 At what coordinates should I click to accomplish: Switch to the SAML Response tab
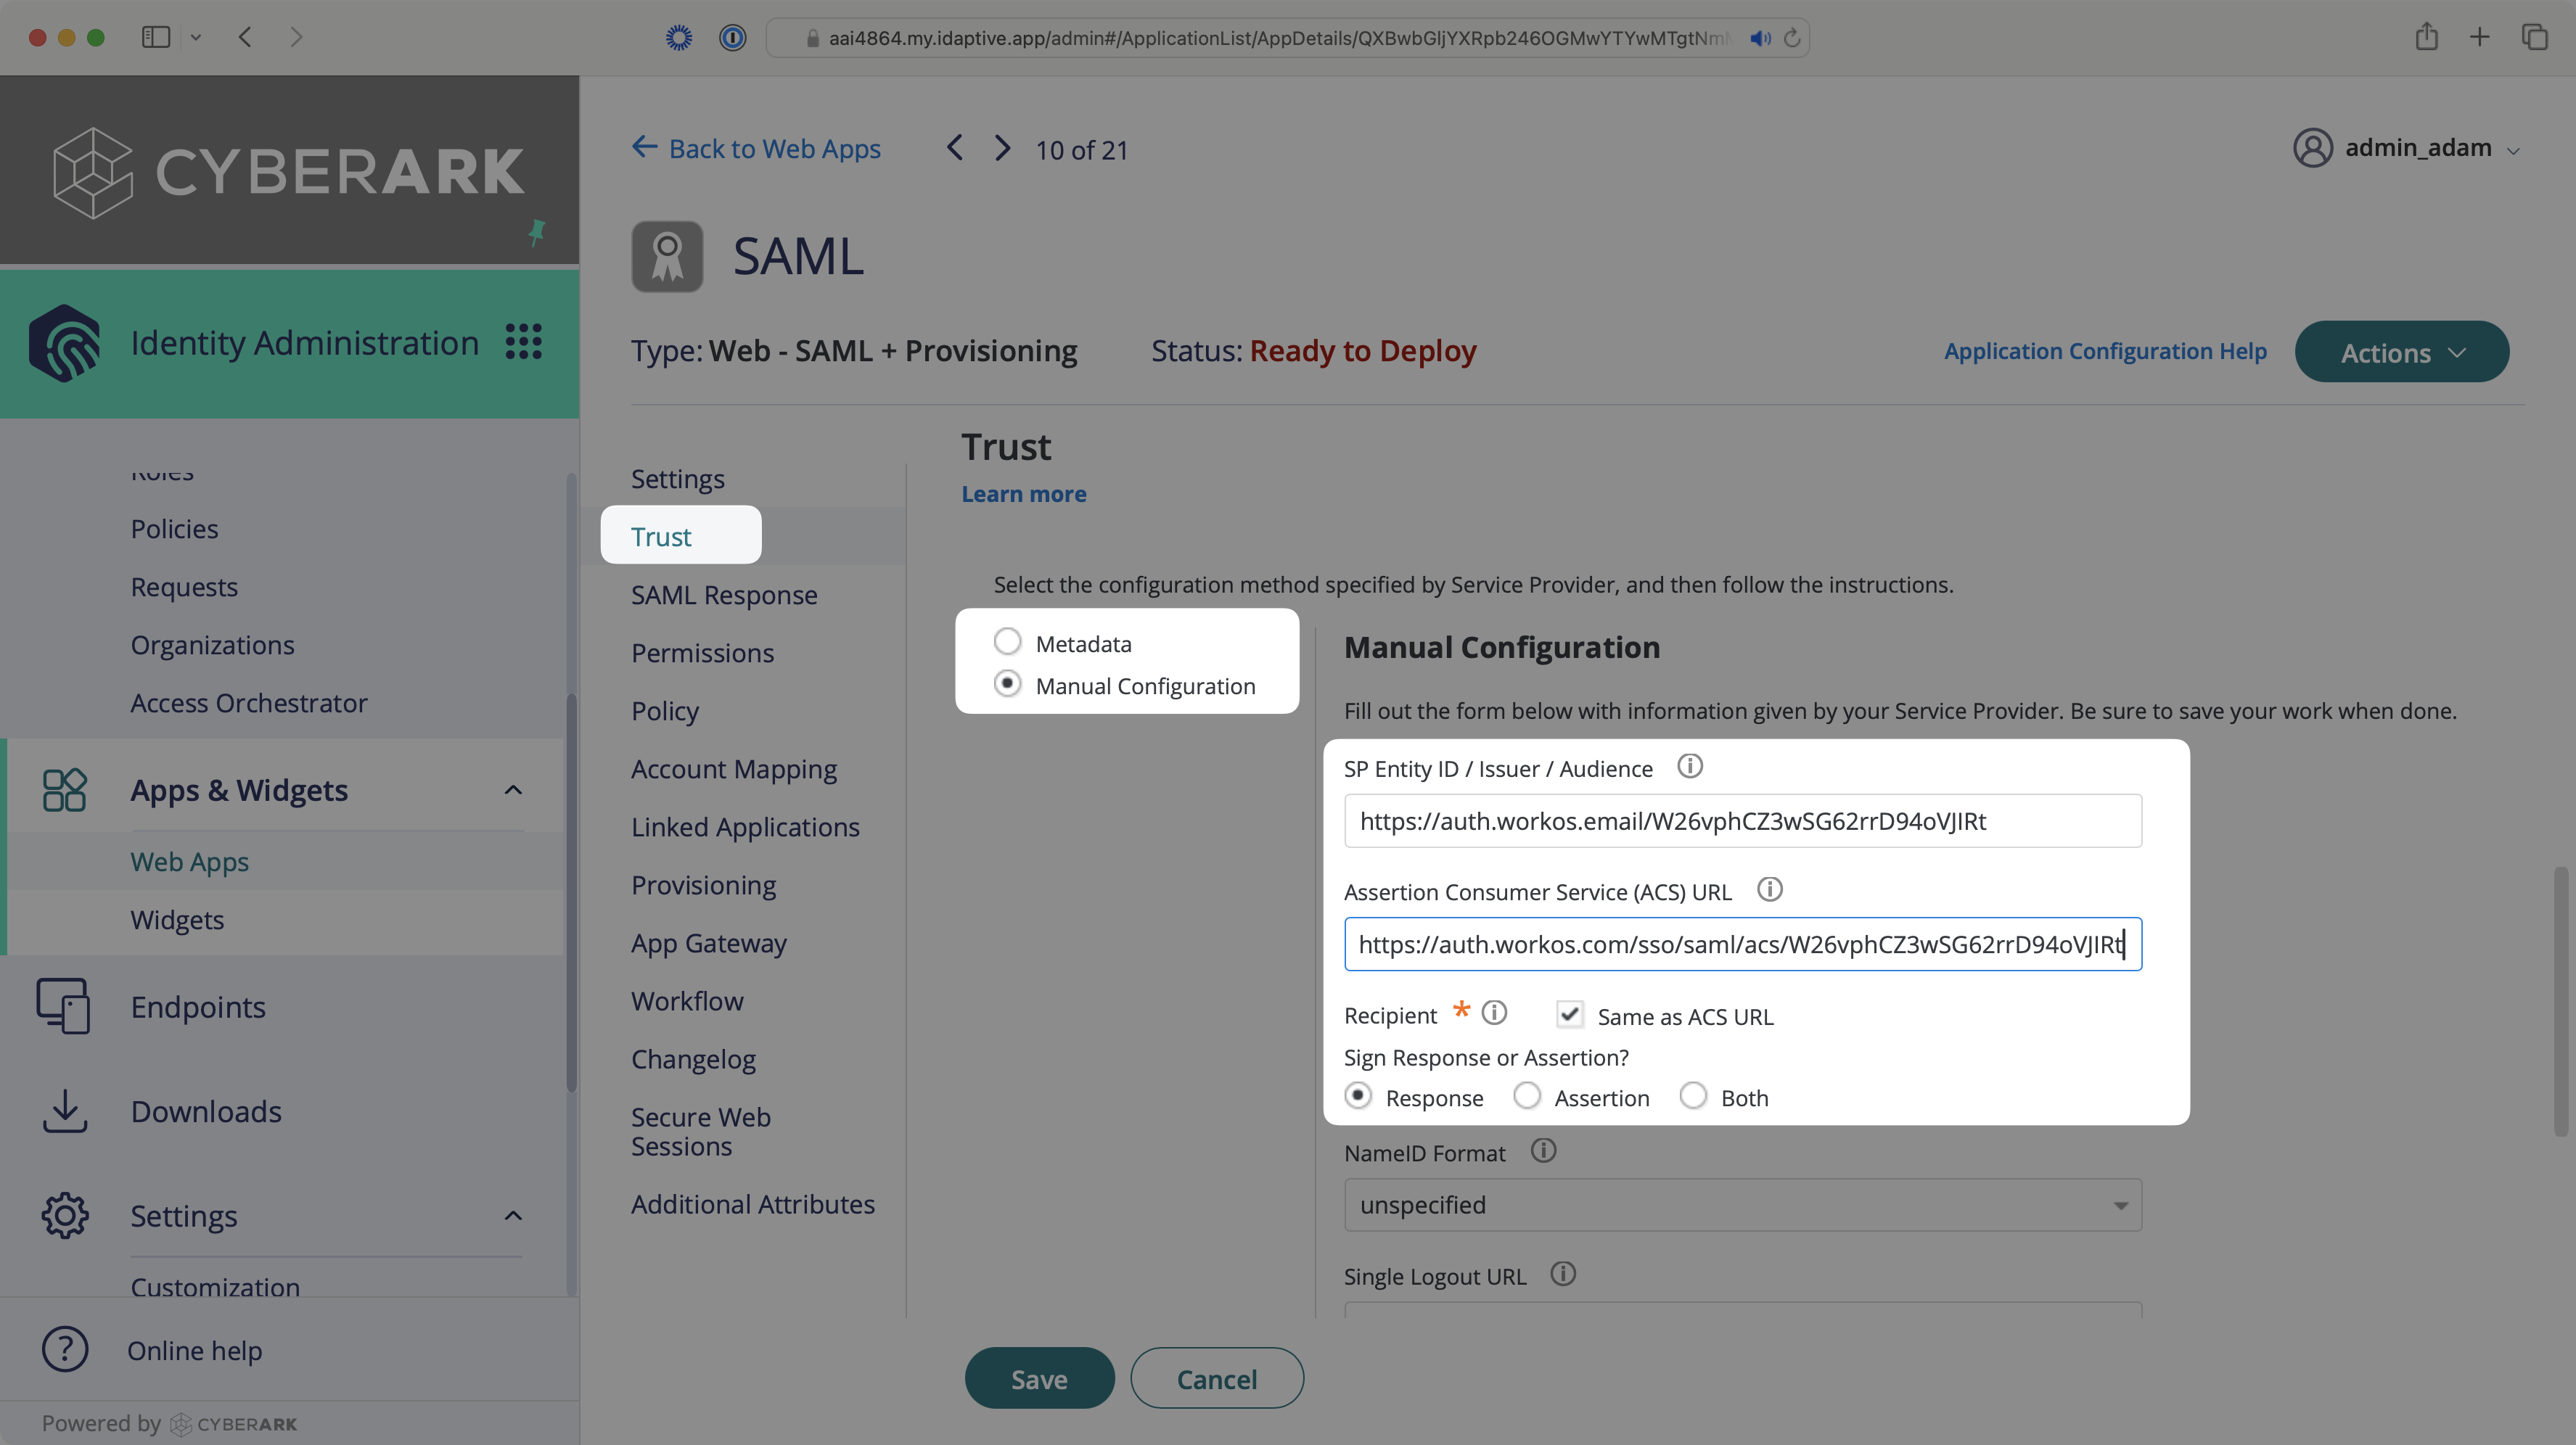(x=723, y=593)
